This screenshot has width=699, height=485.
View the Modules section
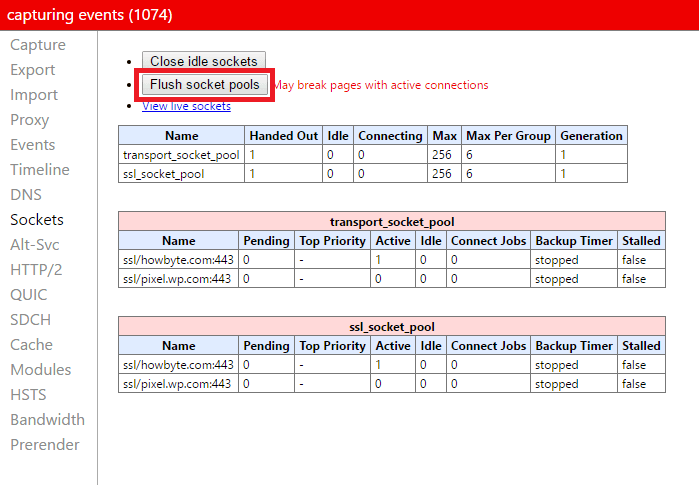41,370
